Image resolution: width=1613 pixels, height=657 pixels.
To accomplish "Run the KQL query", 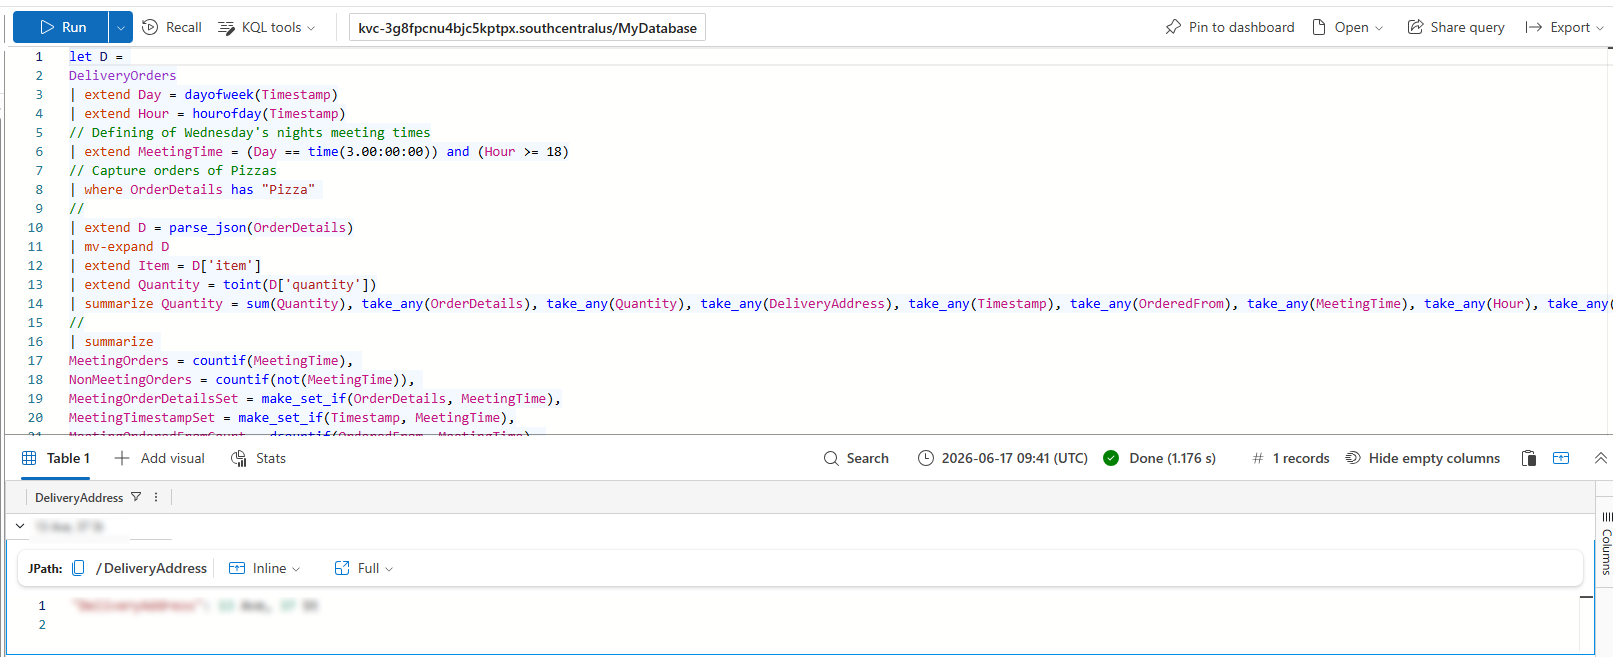I will pyautogui.click(x=61, y=27).
